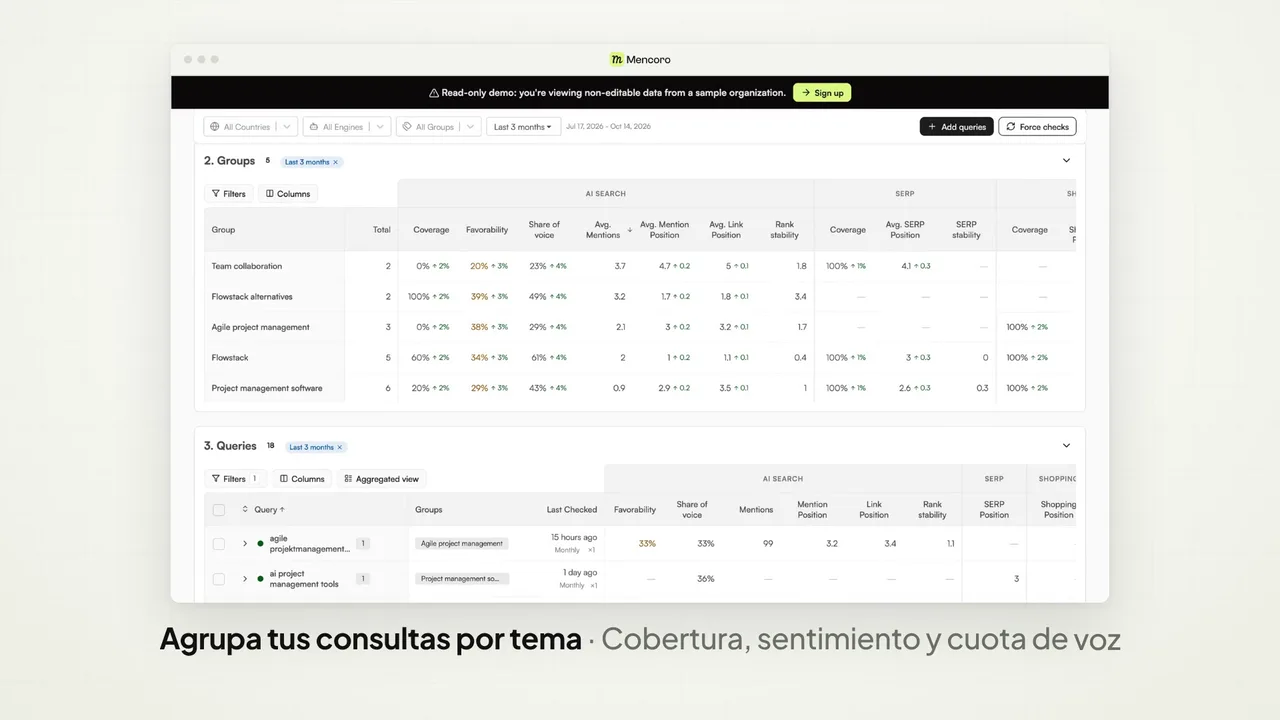Click the sort handle icon beside Query header
Viewport: 1280px width, 720px height.
pos(245,510)
